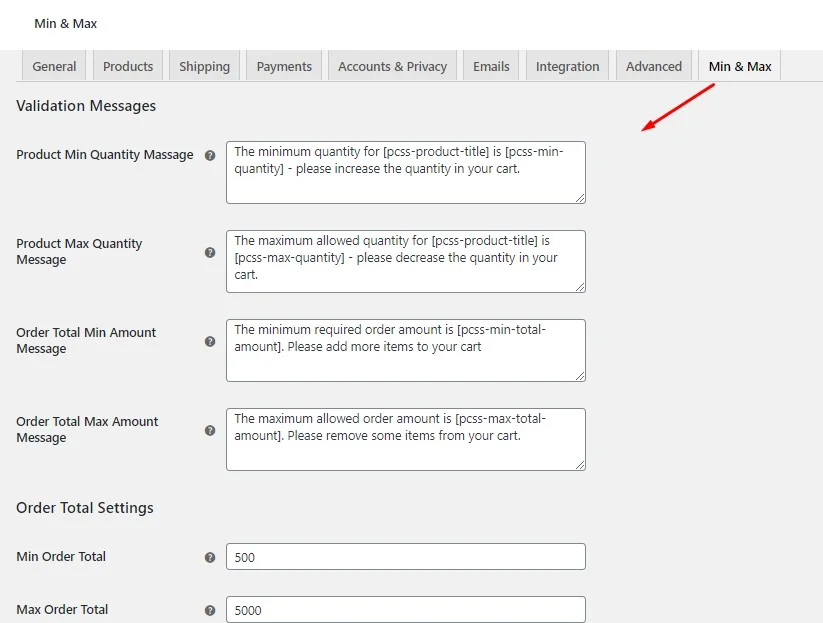This screenshot has width=823, height=623.
Task: Click the Max Order Total field showing 5000
Action: click(x=405, y=610)
